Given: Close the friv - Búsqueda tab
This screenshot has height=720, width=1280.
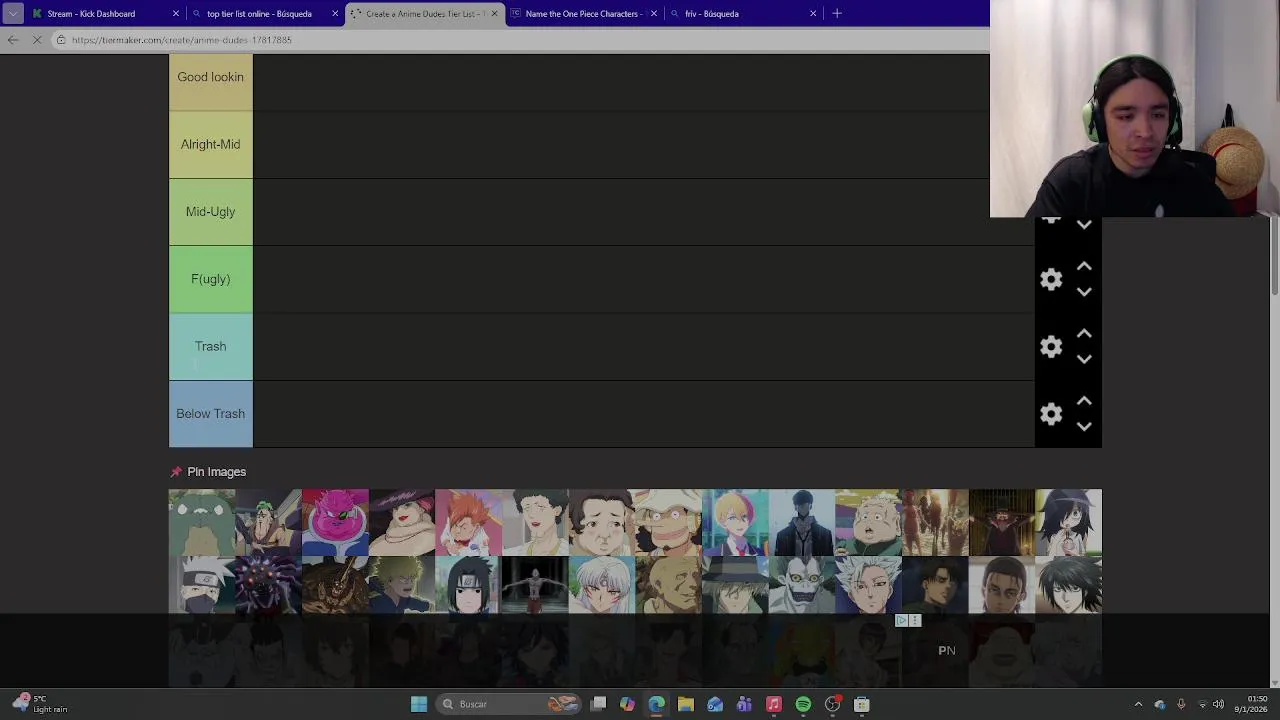Looking at the screenshot, I should click(813, 14).
